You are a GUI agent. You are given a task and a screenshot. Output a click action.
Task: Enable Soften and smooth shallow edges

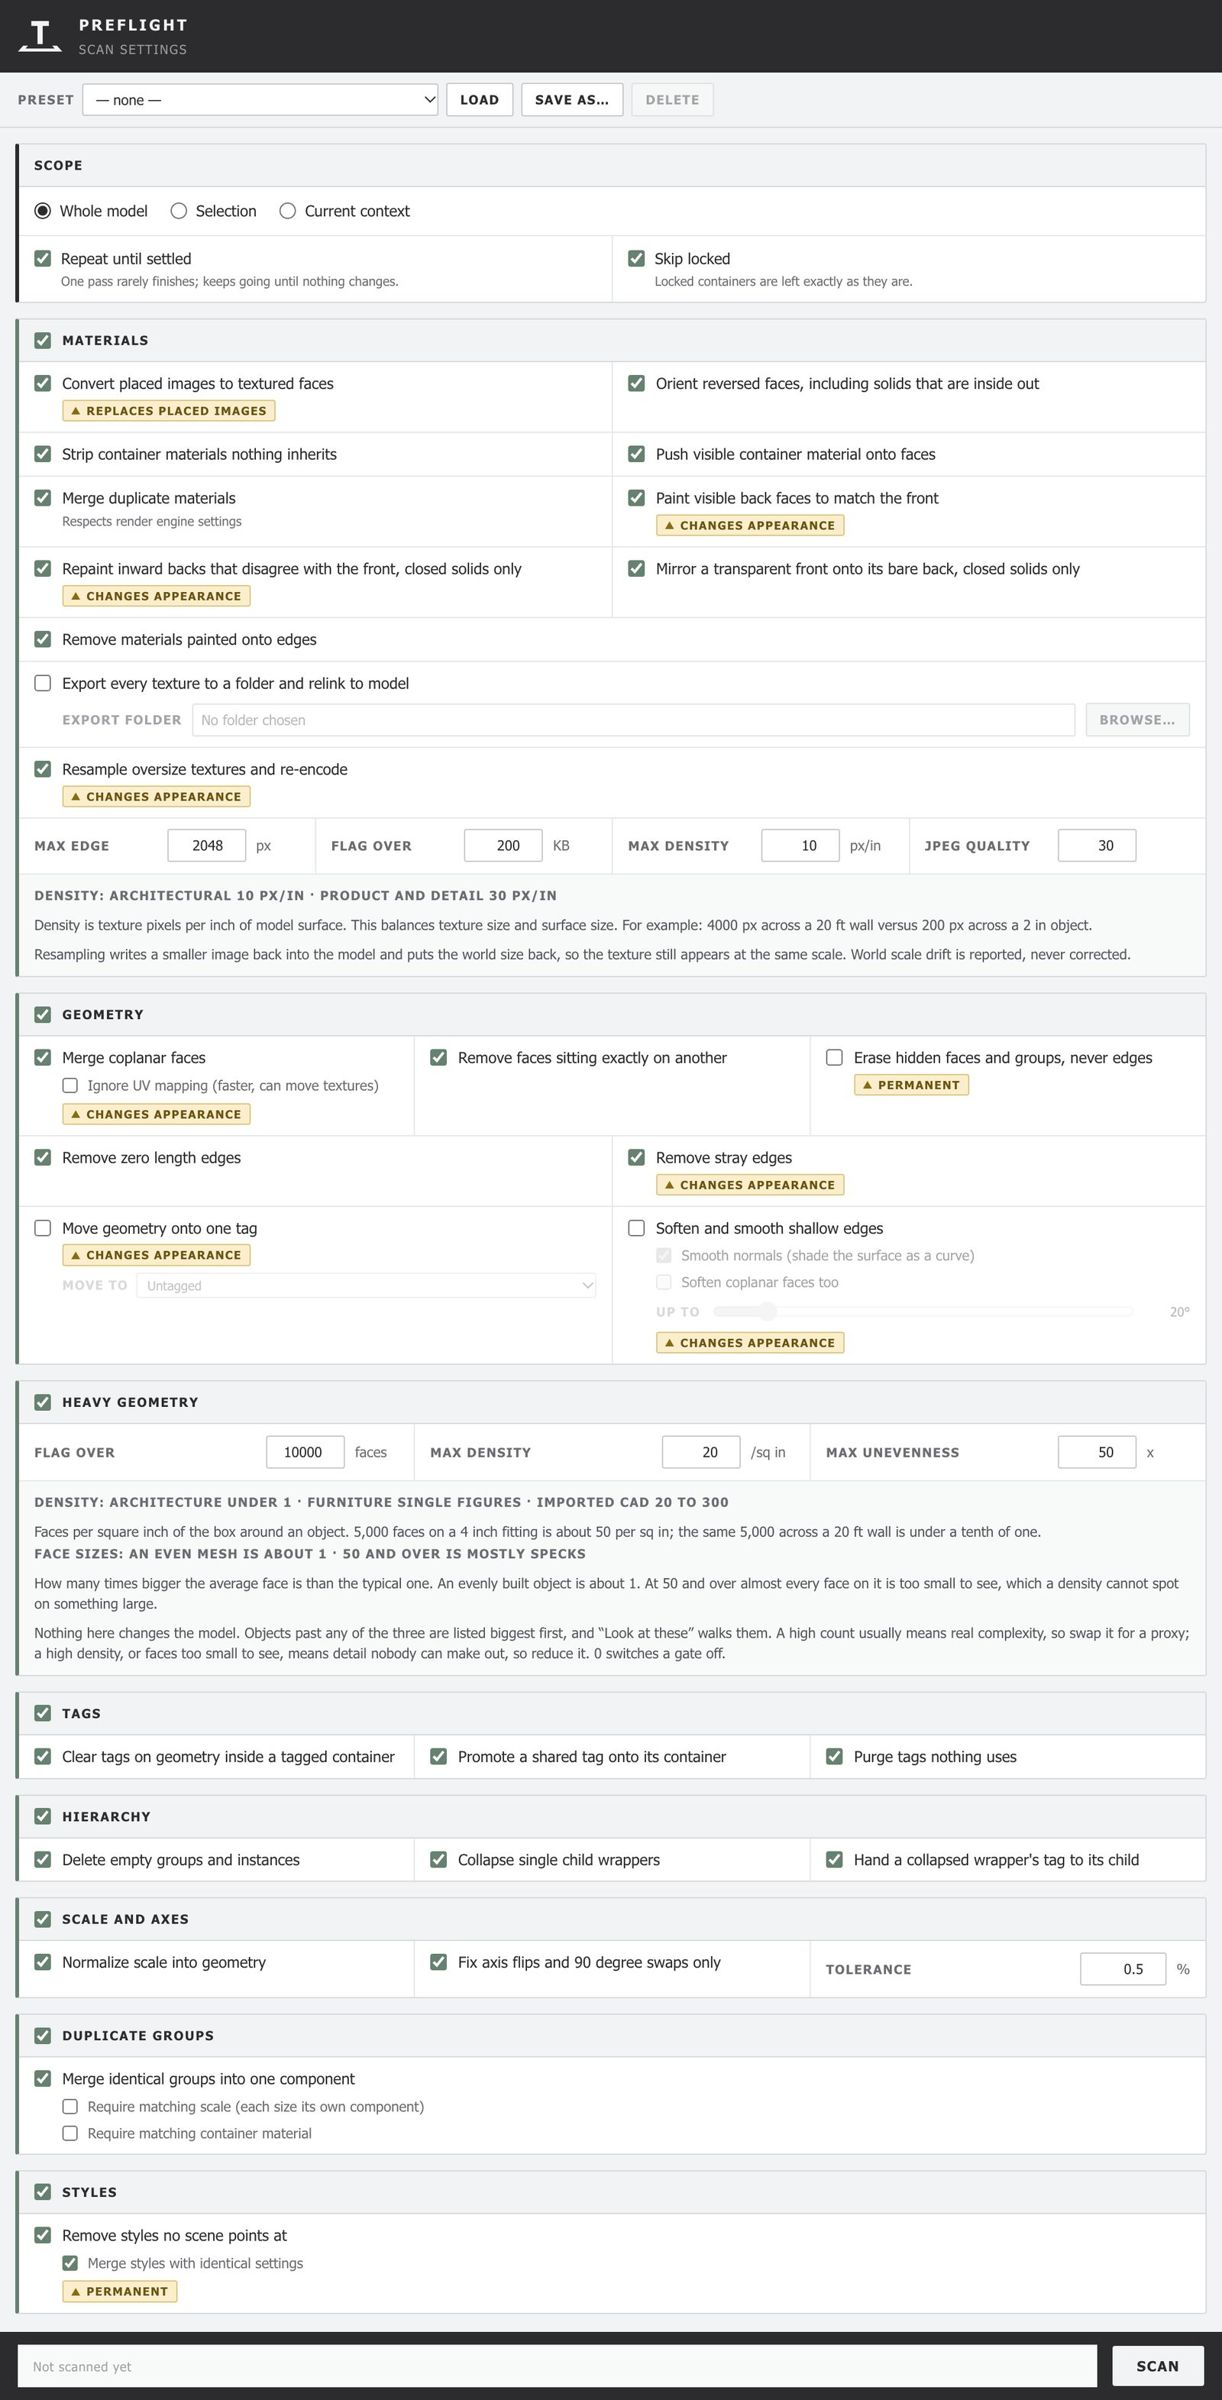(x=636, y=1228)
